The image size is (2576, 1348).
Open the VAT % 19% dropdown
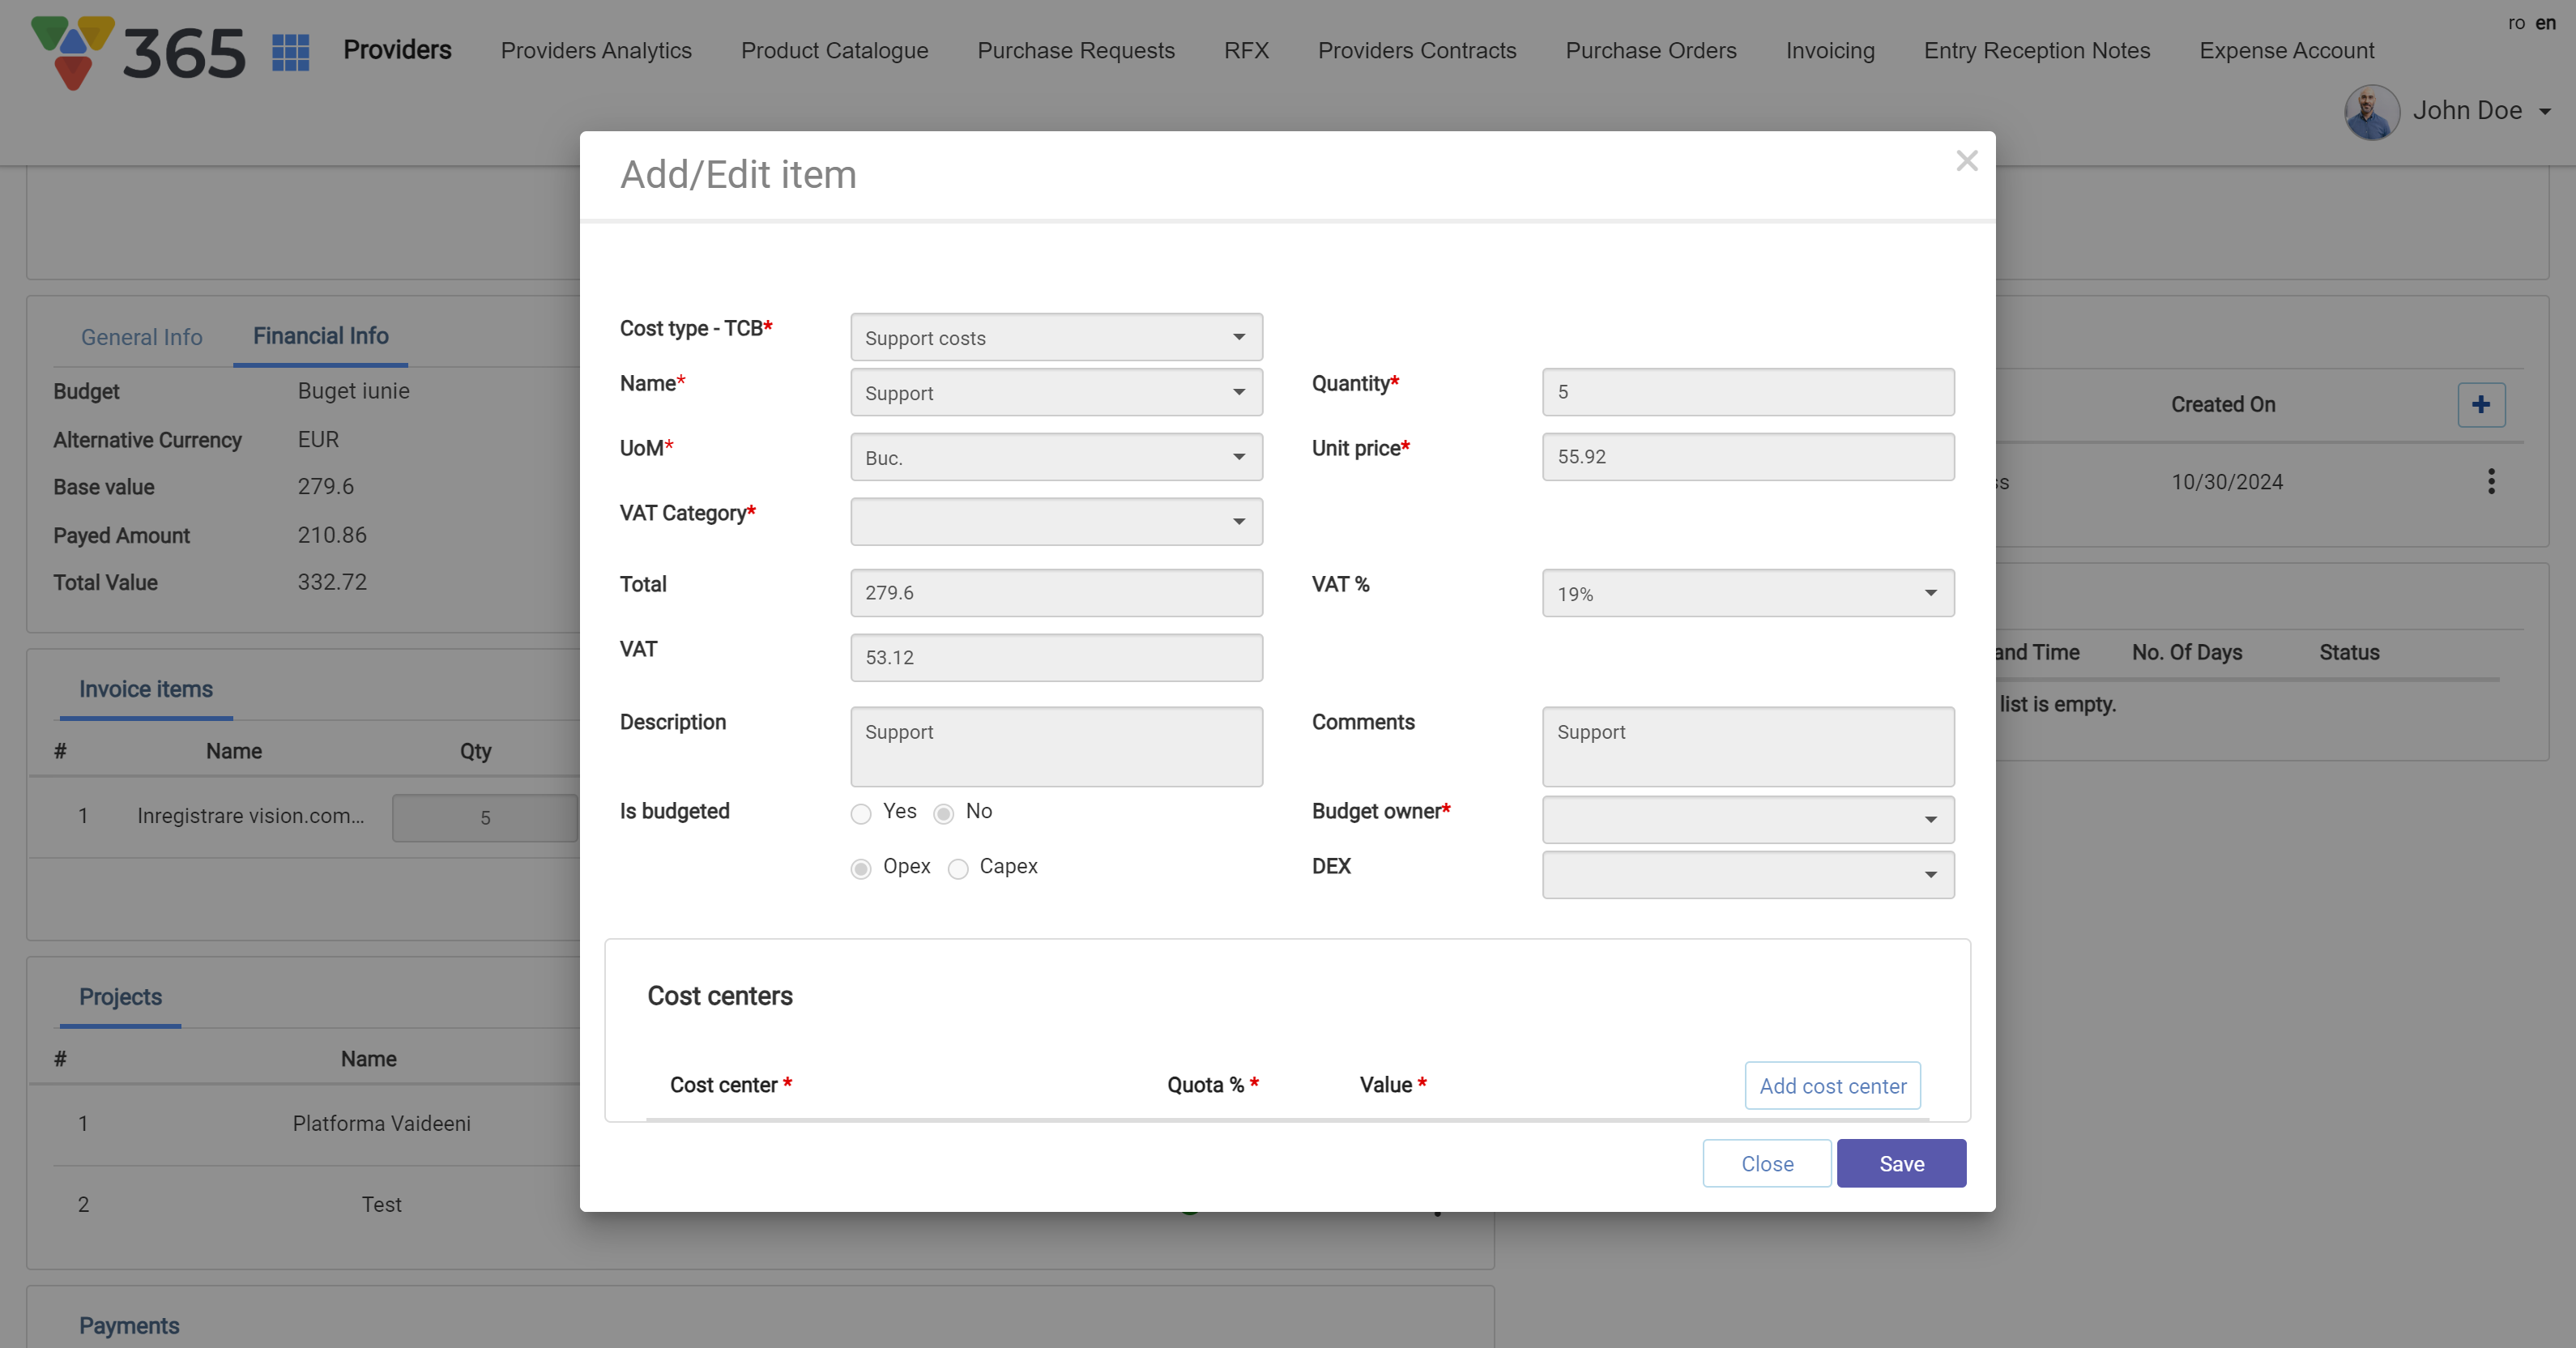click(1747, 594)
